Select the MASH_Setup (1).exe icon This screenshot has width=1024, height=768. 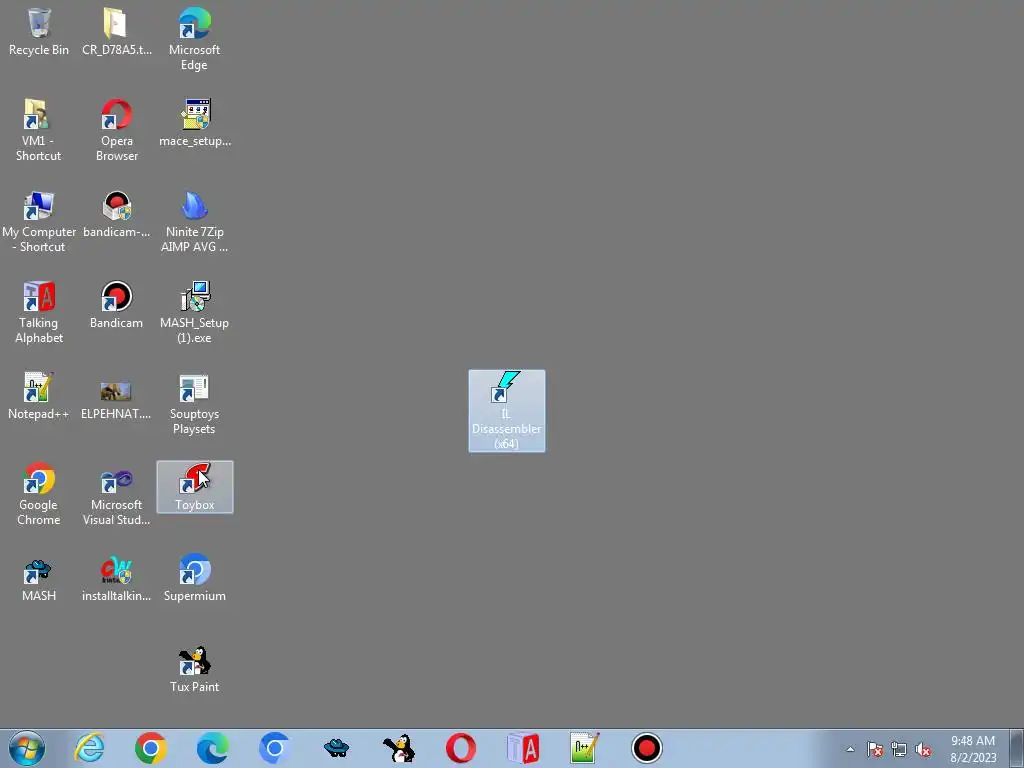click(x=194, y=312)
